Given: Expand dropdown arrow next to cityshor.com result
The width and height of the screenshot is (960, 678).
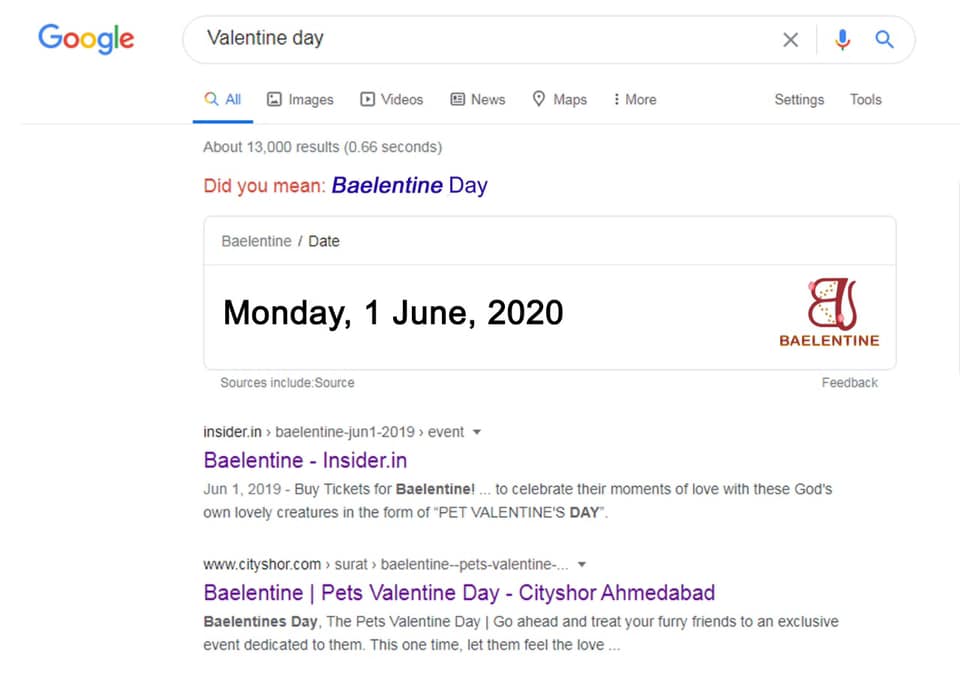Looking at the screenshot, I should click(x=582, y=565).
